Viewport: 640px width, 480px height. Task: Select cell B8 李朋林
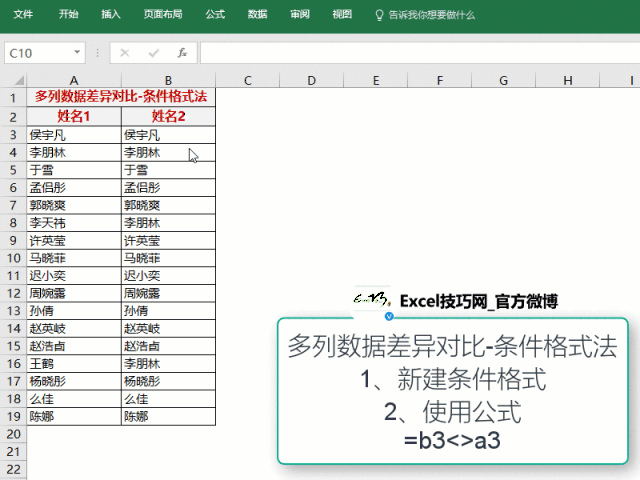point(168,223)
